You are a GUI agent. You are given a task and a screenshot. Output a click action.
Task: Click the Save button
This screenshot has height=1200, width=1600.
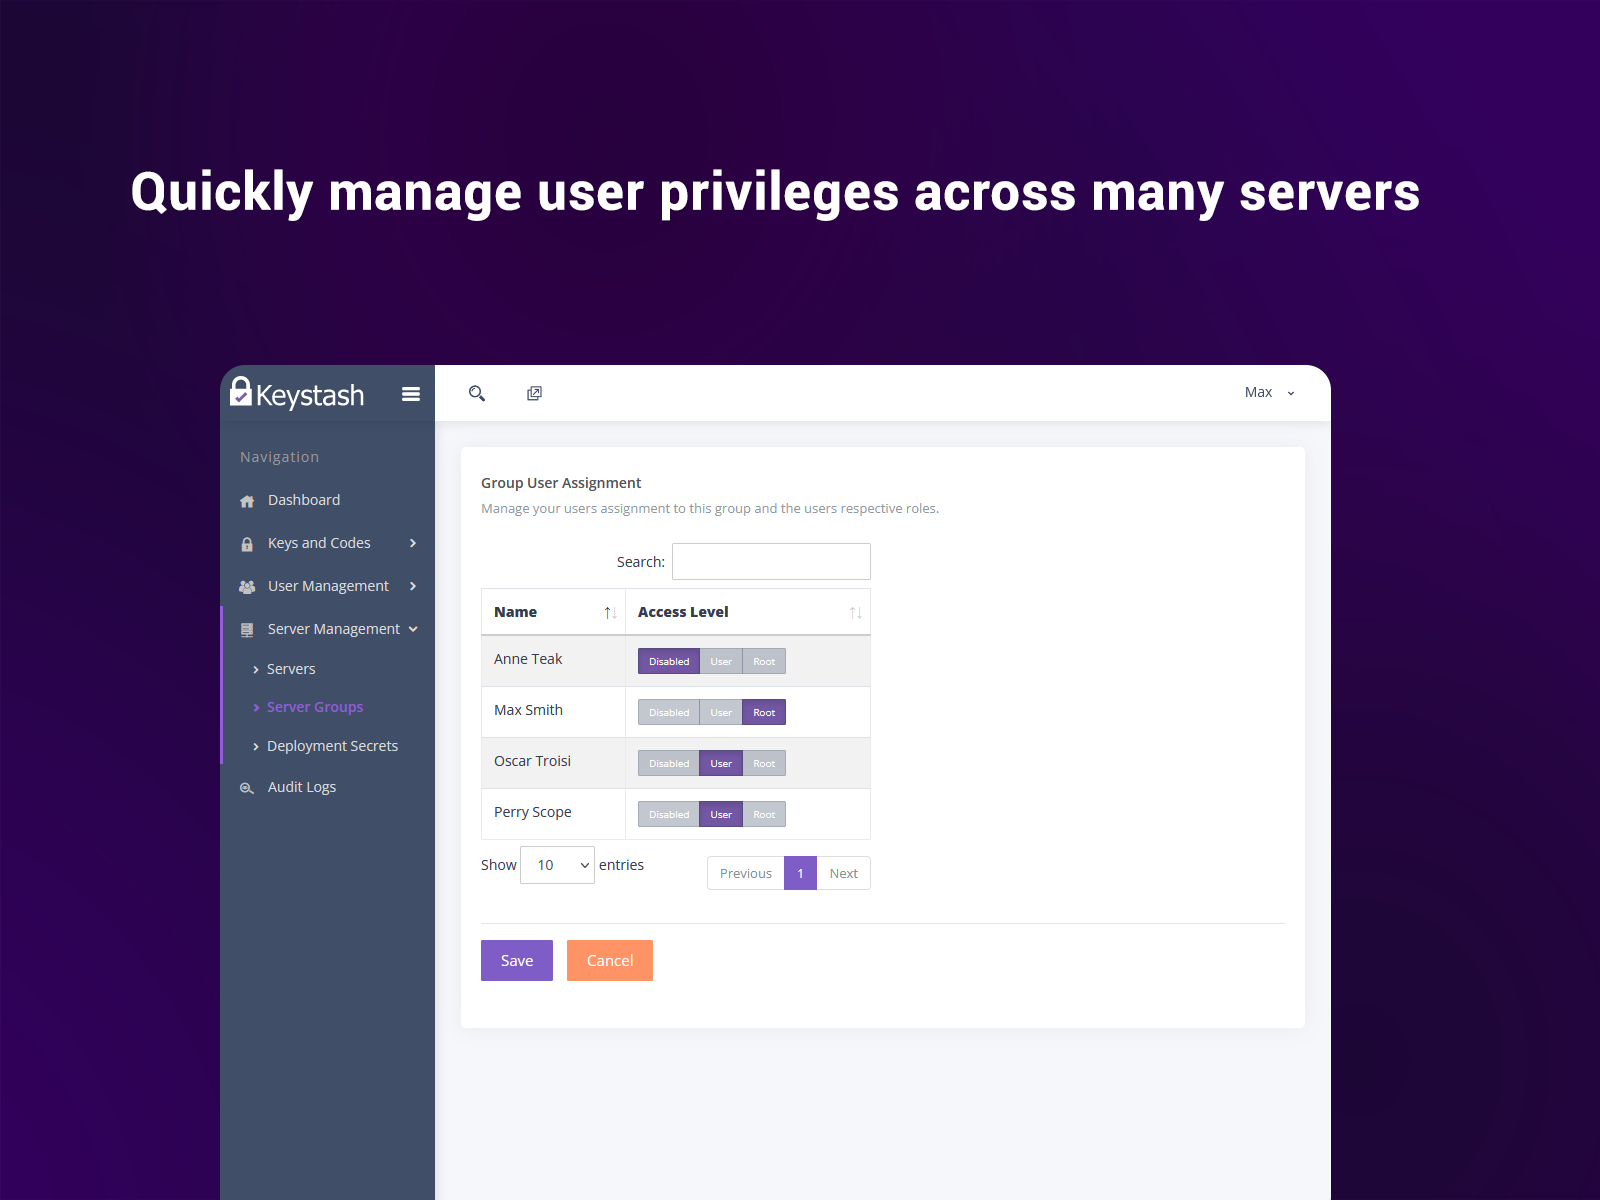[517, 961]
